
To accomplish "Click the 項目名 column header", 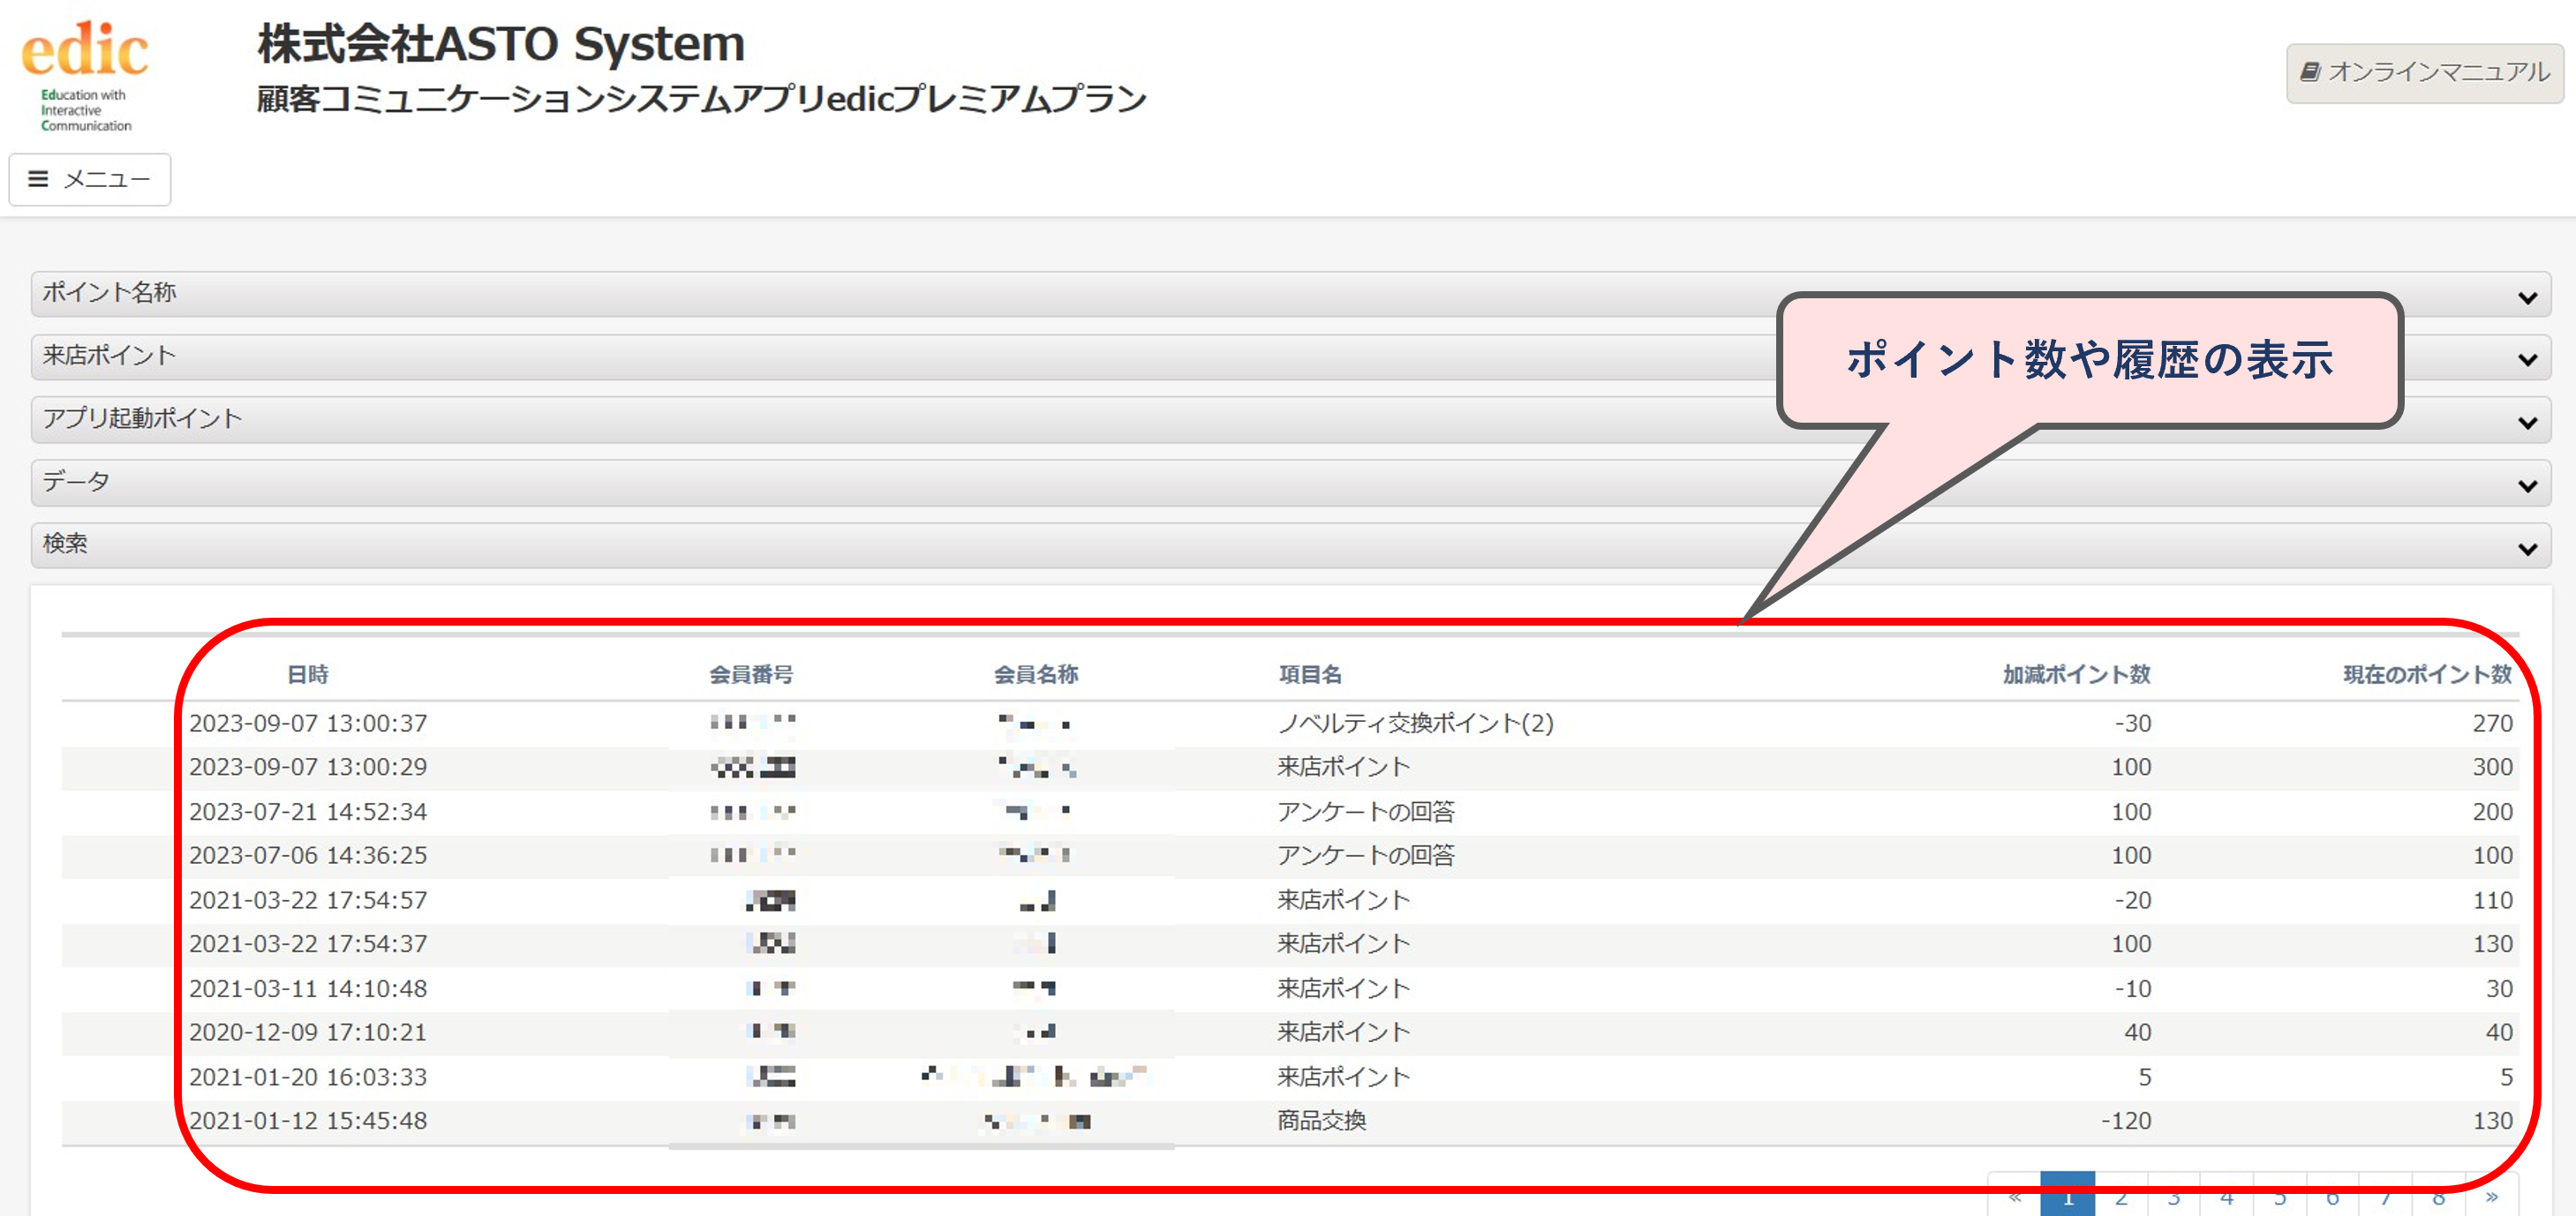I will click(x=1310, y=674).
